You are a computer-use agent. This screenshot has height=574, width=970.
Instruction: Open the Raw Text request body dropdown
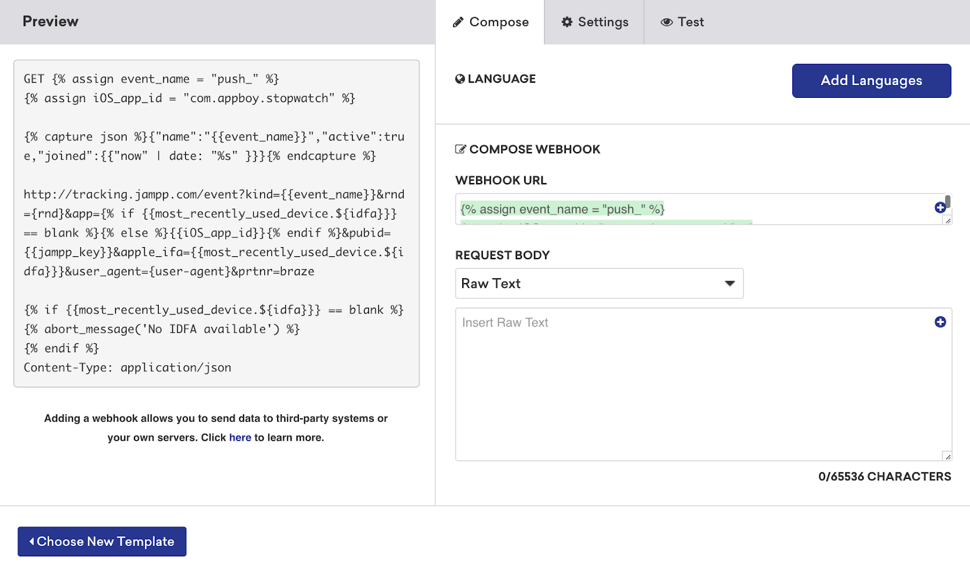[599, 283]
